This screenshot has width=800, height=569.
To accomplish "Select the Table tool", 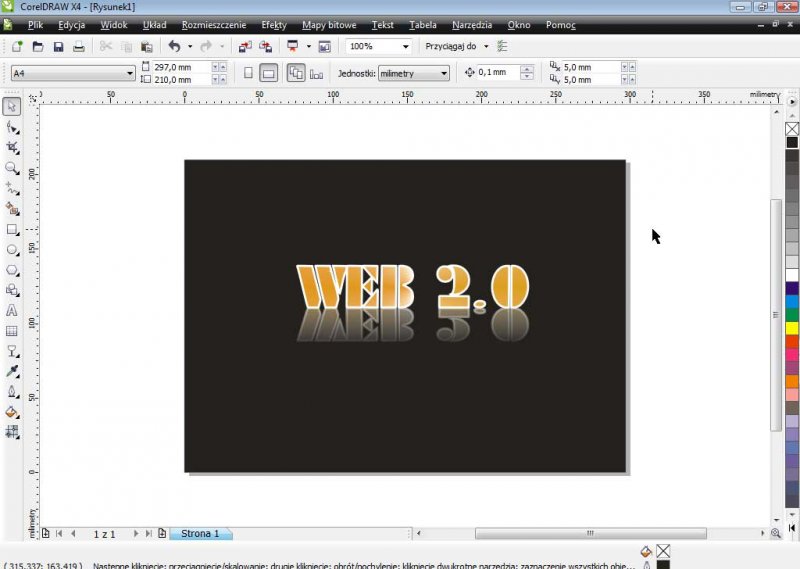I will [12, 330].
